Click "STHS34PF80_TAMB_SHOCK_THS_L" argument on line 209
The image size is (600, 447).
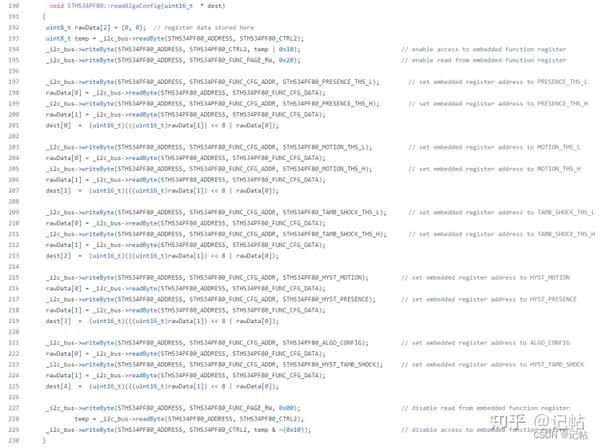[333, 212]
